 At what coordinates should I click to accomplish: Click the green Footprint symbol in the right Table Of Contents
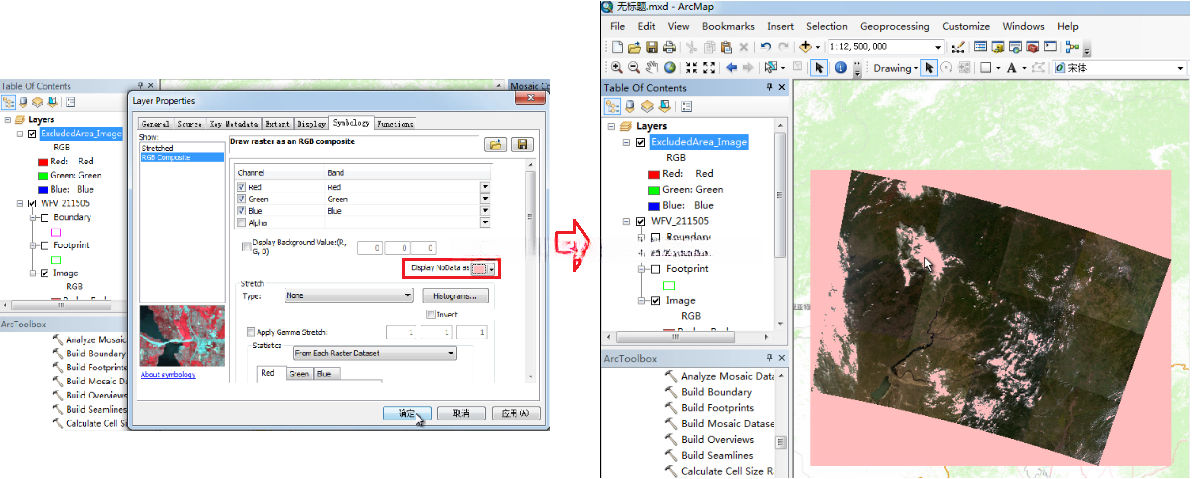tap(669, 285)
